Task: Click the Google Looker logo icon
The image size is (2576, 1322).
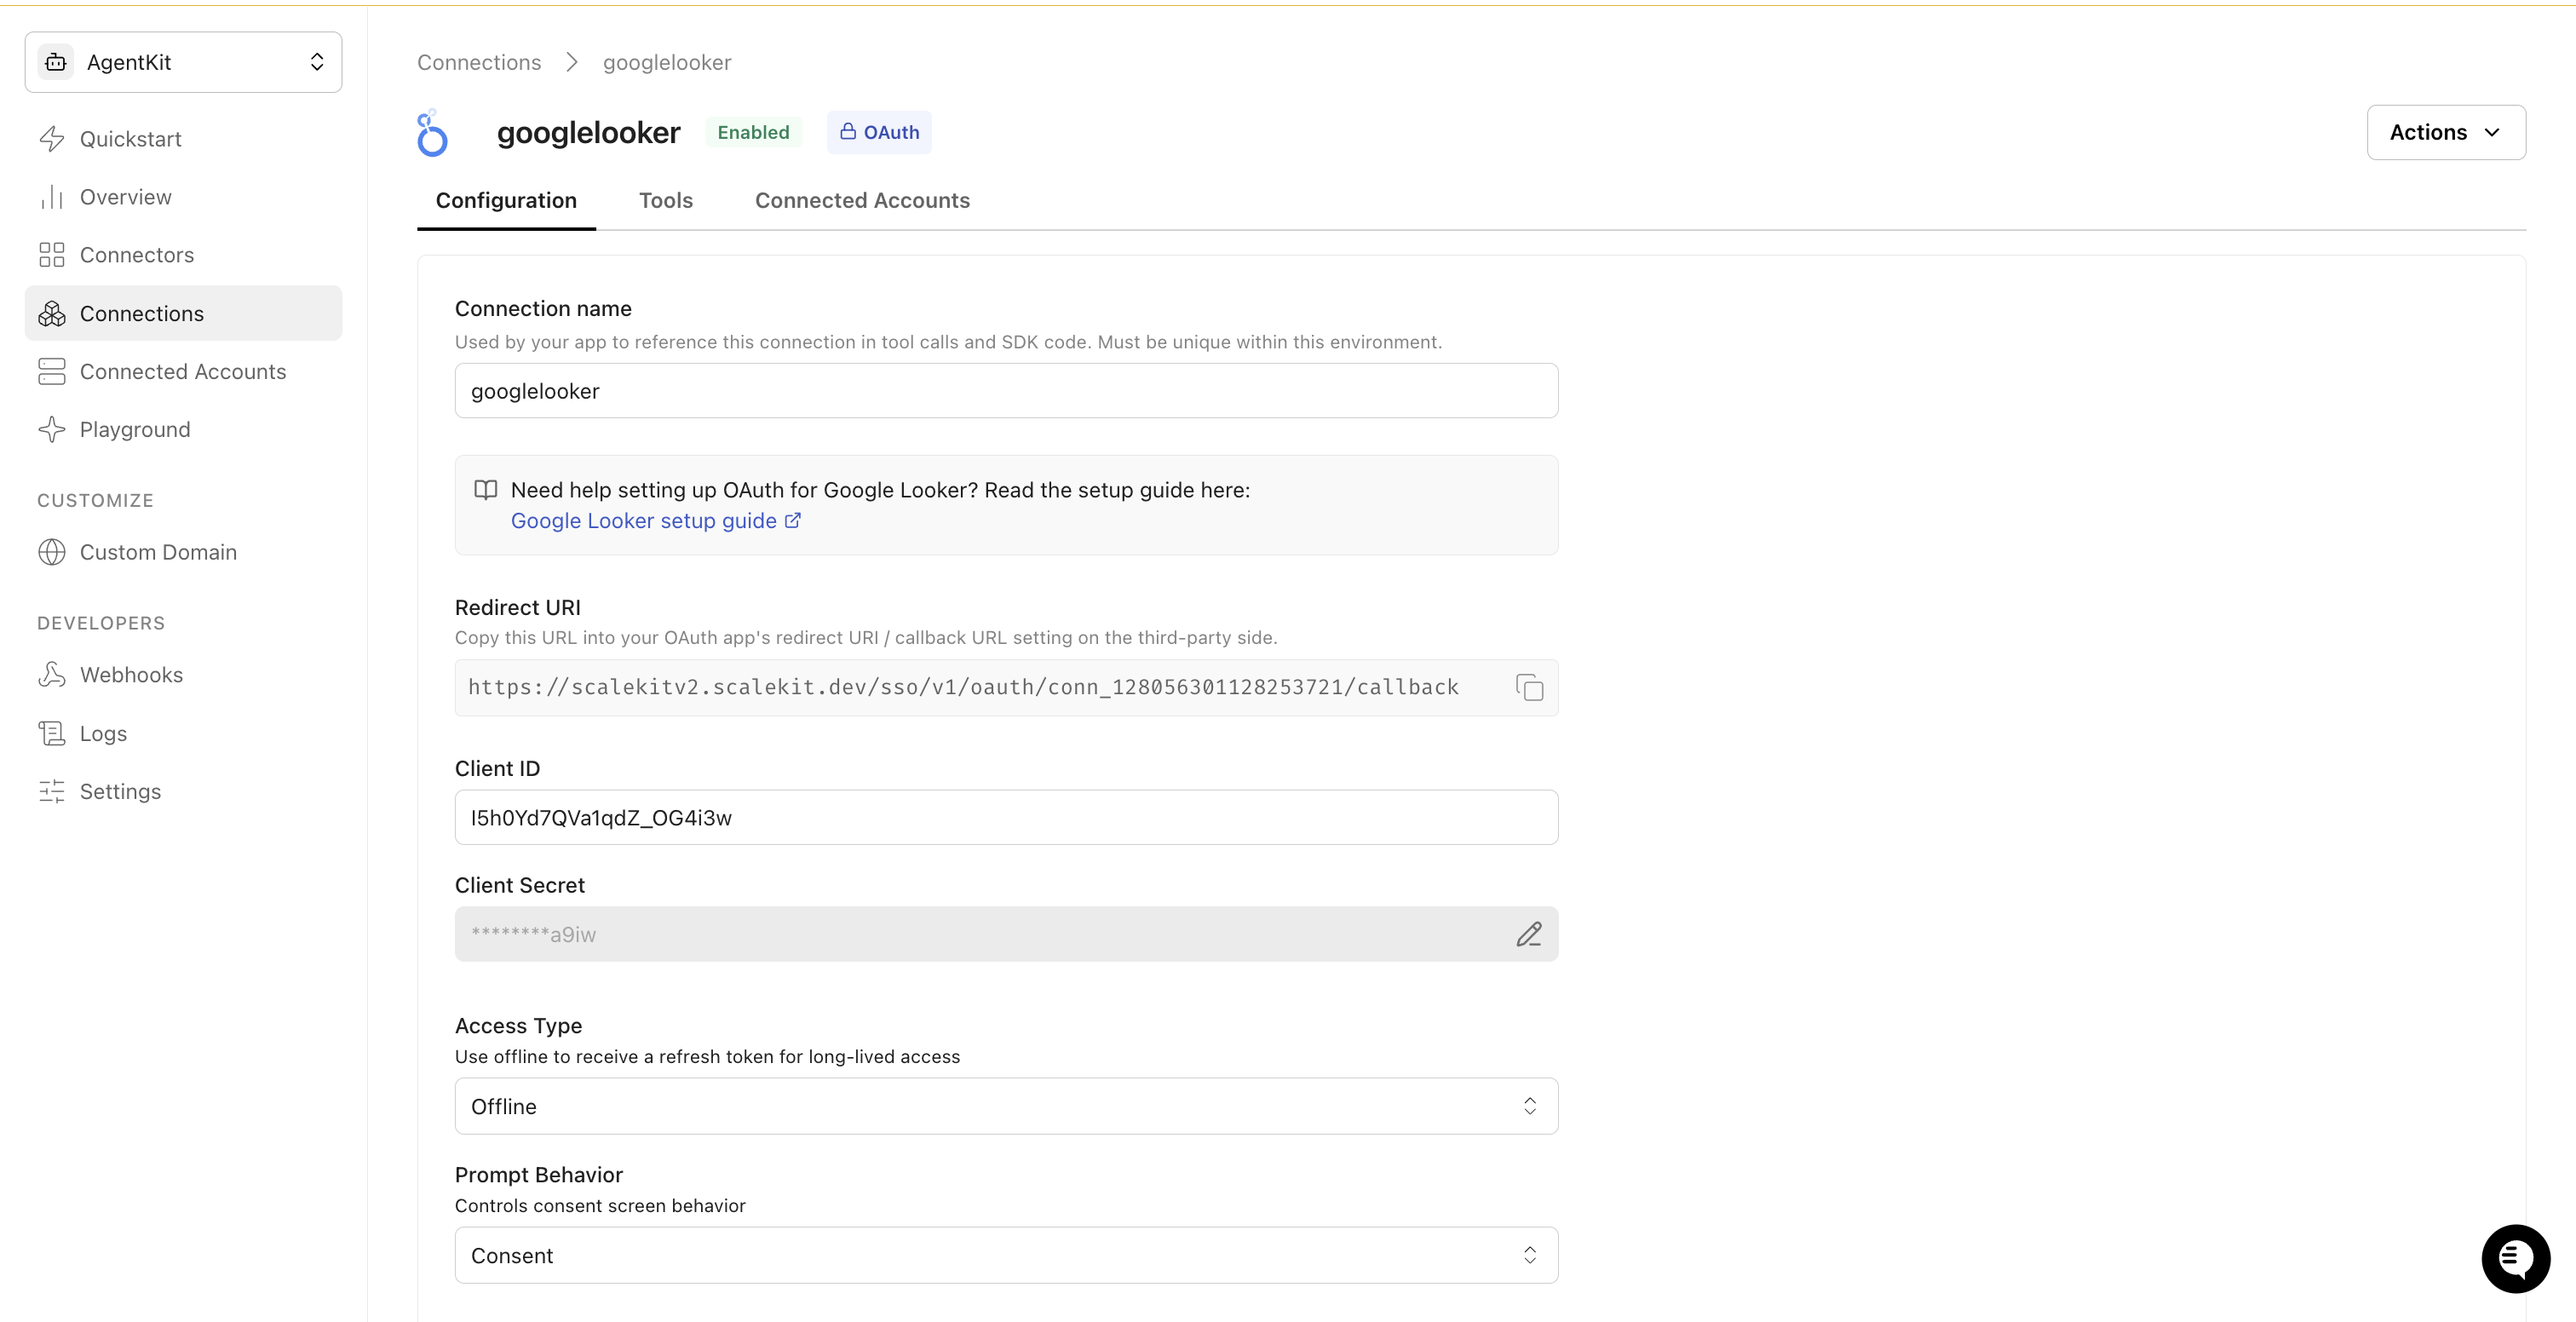Action: click(x=432, y=133)
